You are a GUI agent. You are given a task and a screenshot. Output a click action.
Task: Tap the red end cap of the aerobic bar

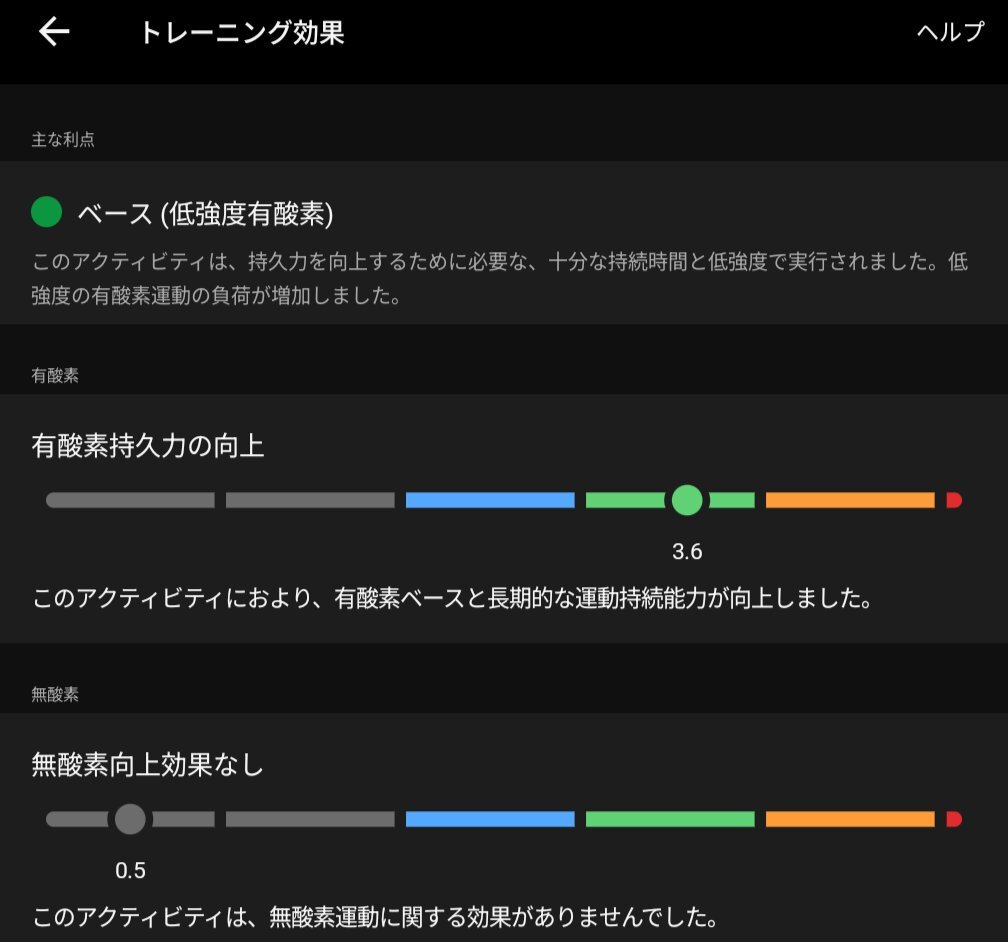pos(953,500)
